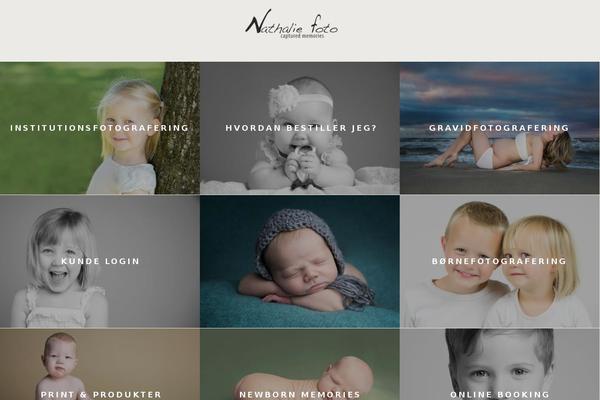Select the Gravidfotografering tile
The height and width of the screenshot is (400, 600).
click(499, 128)
